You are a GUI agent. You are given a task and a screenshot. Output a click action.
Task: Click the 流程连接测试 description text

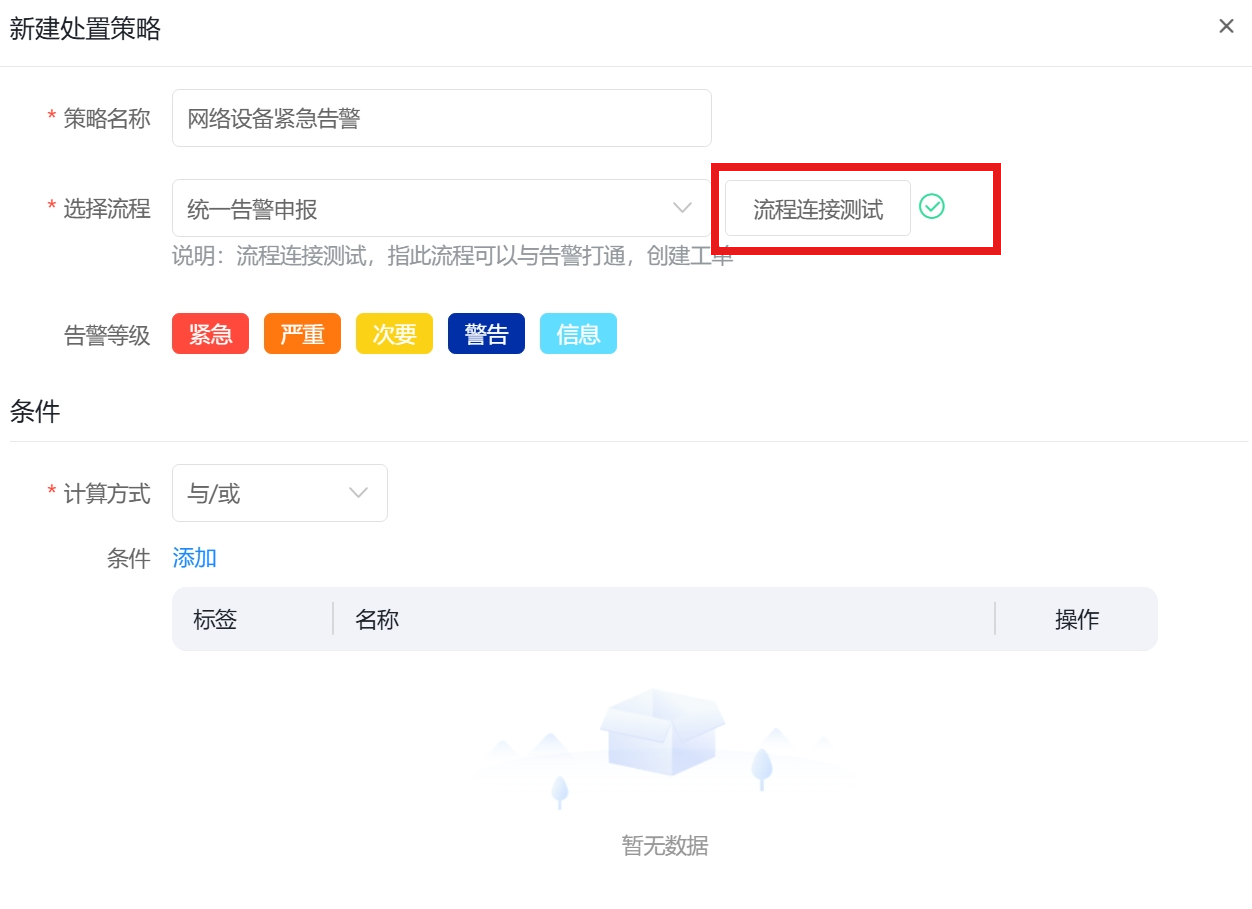click(x=453, y=256)
